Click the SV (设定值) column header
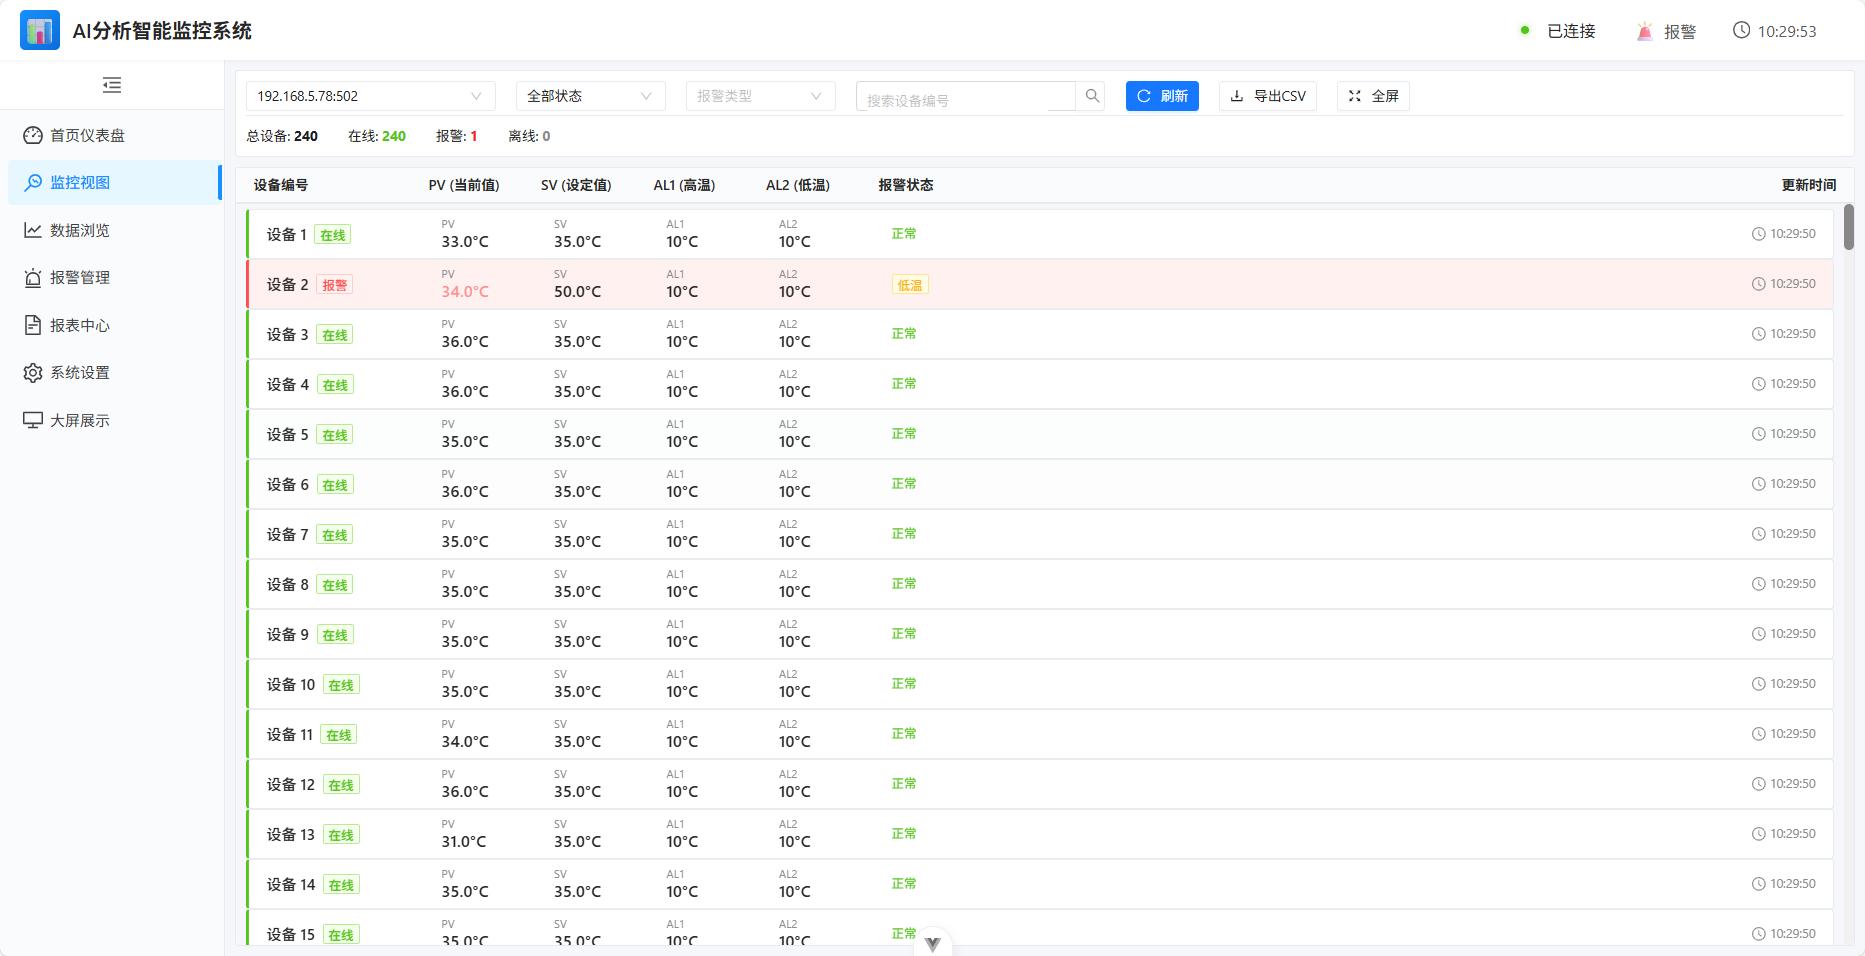 (x=576, y=185)
